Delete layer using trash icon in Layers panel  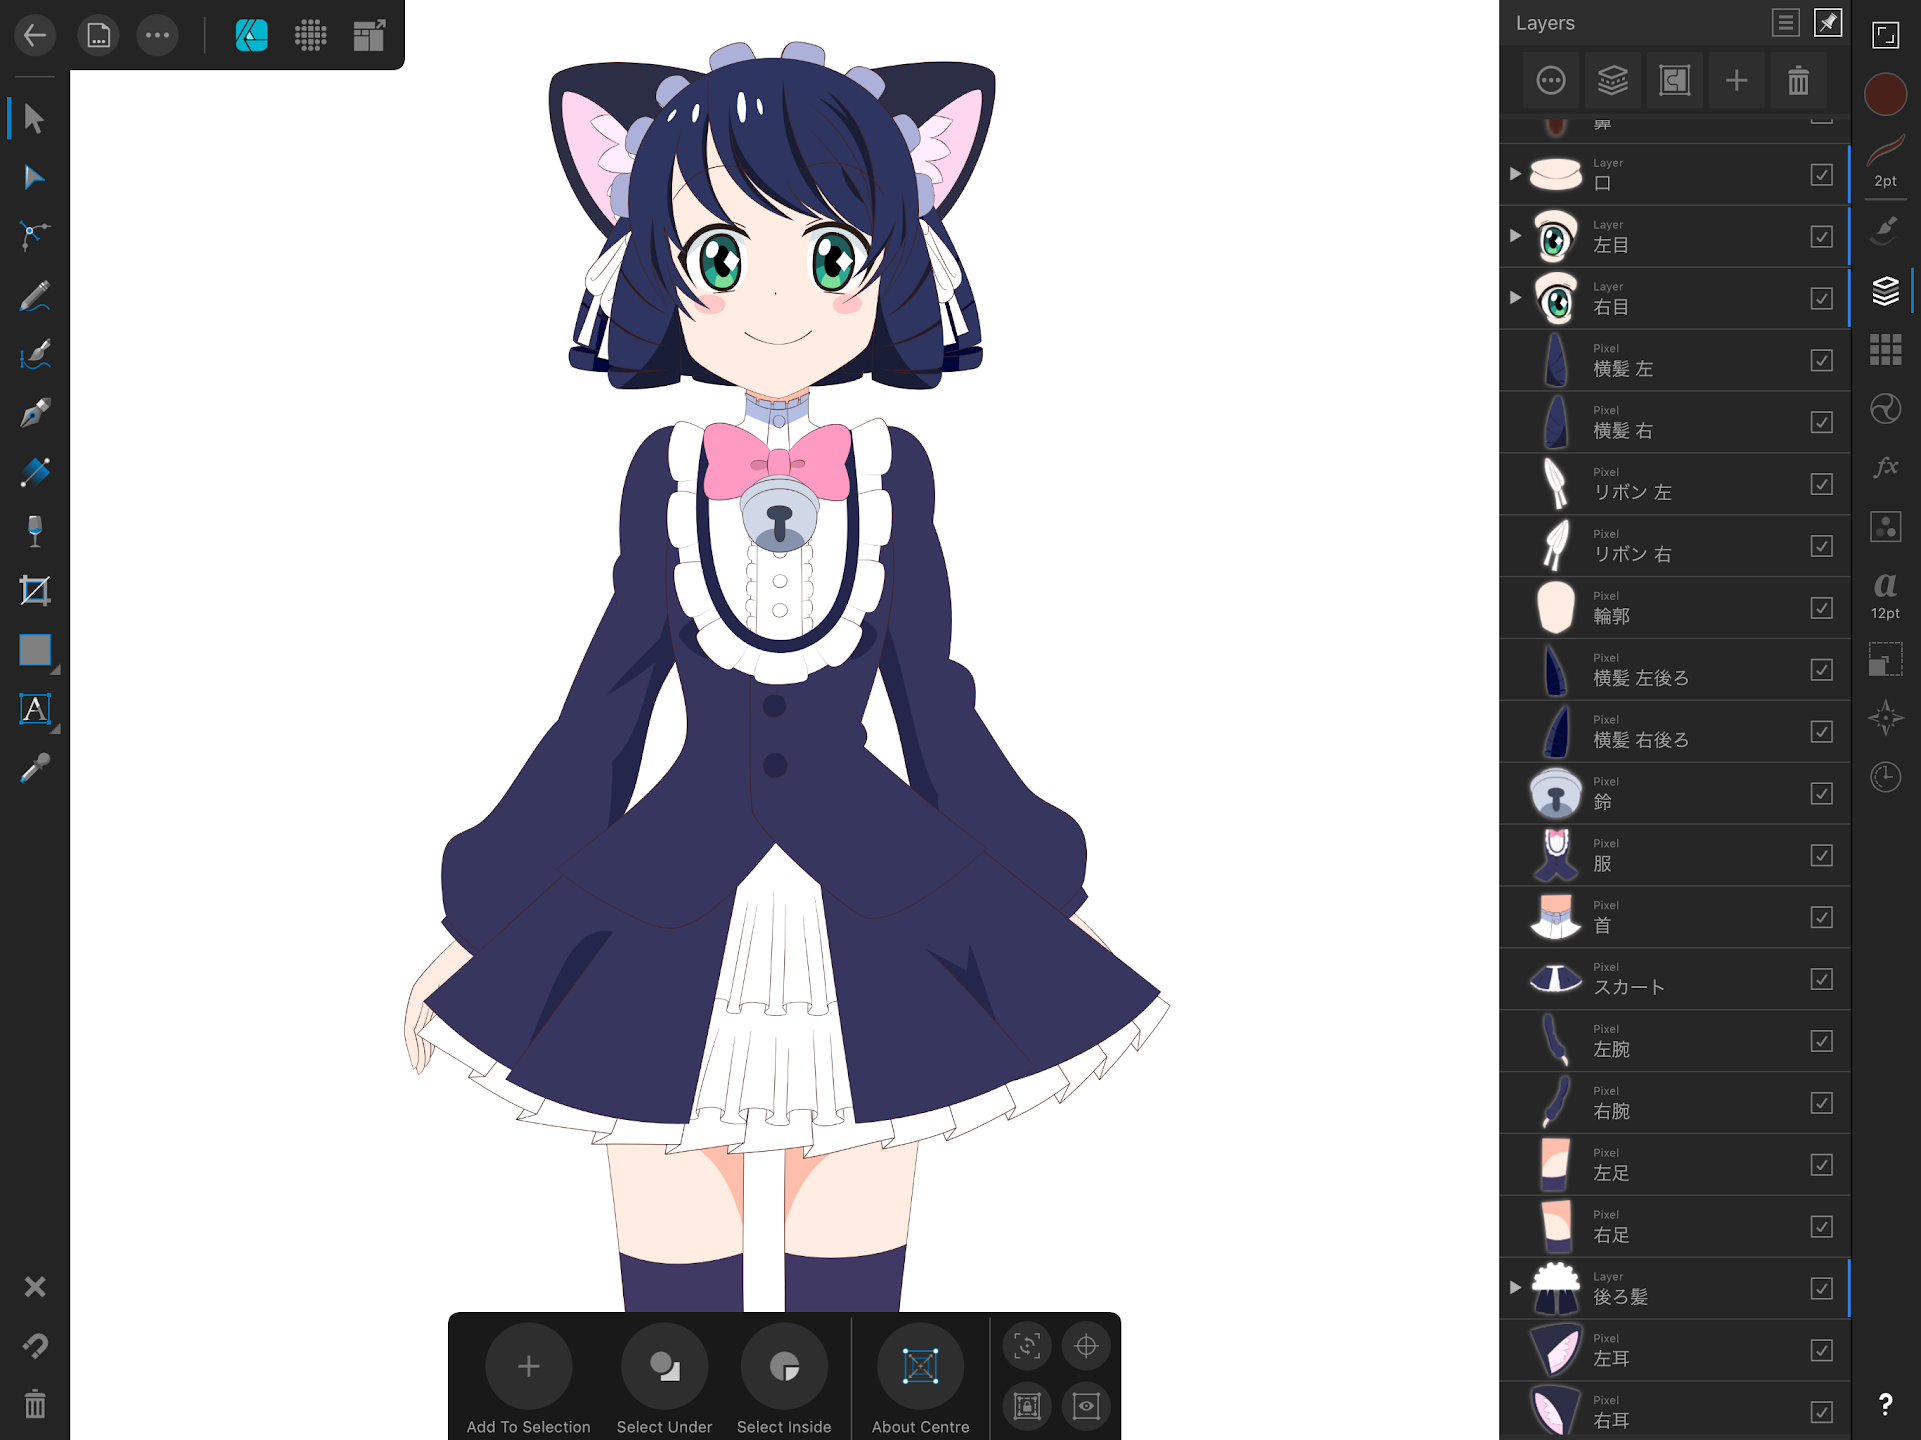pyautogui.click(x=1798, y=80)
